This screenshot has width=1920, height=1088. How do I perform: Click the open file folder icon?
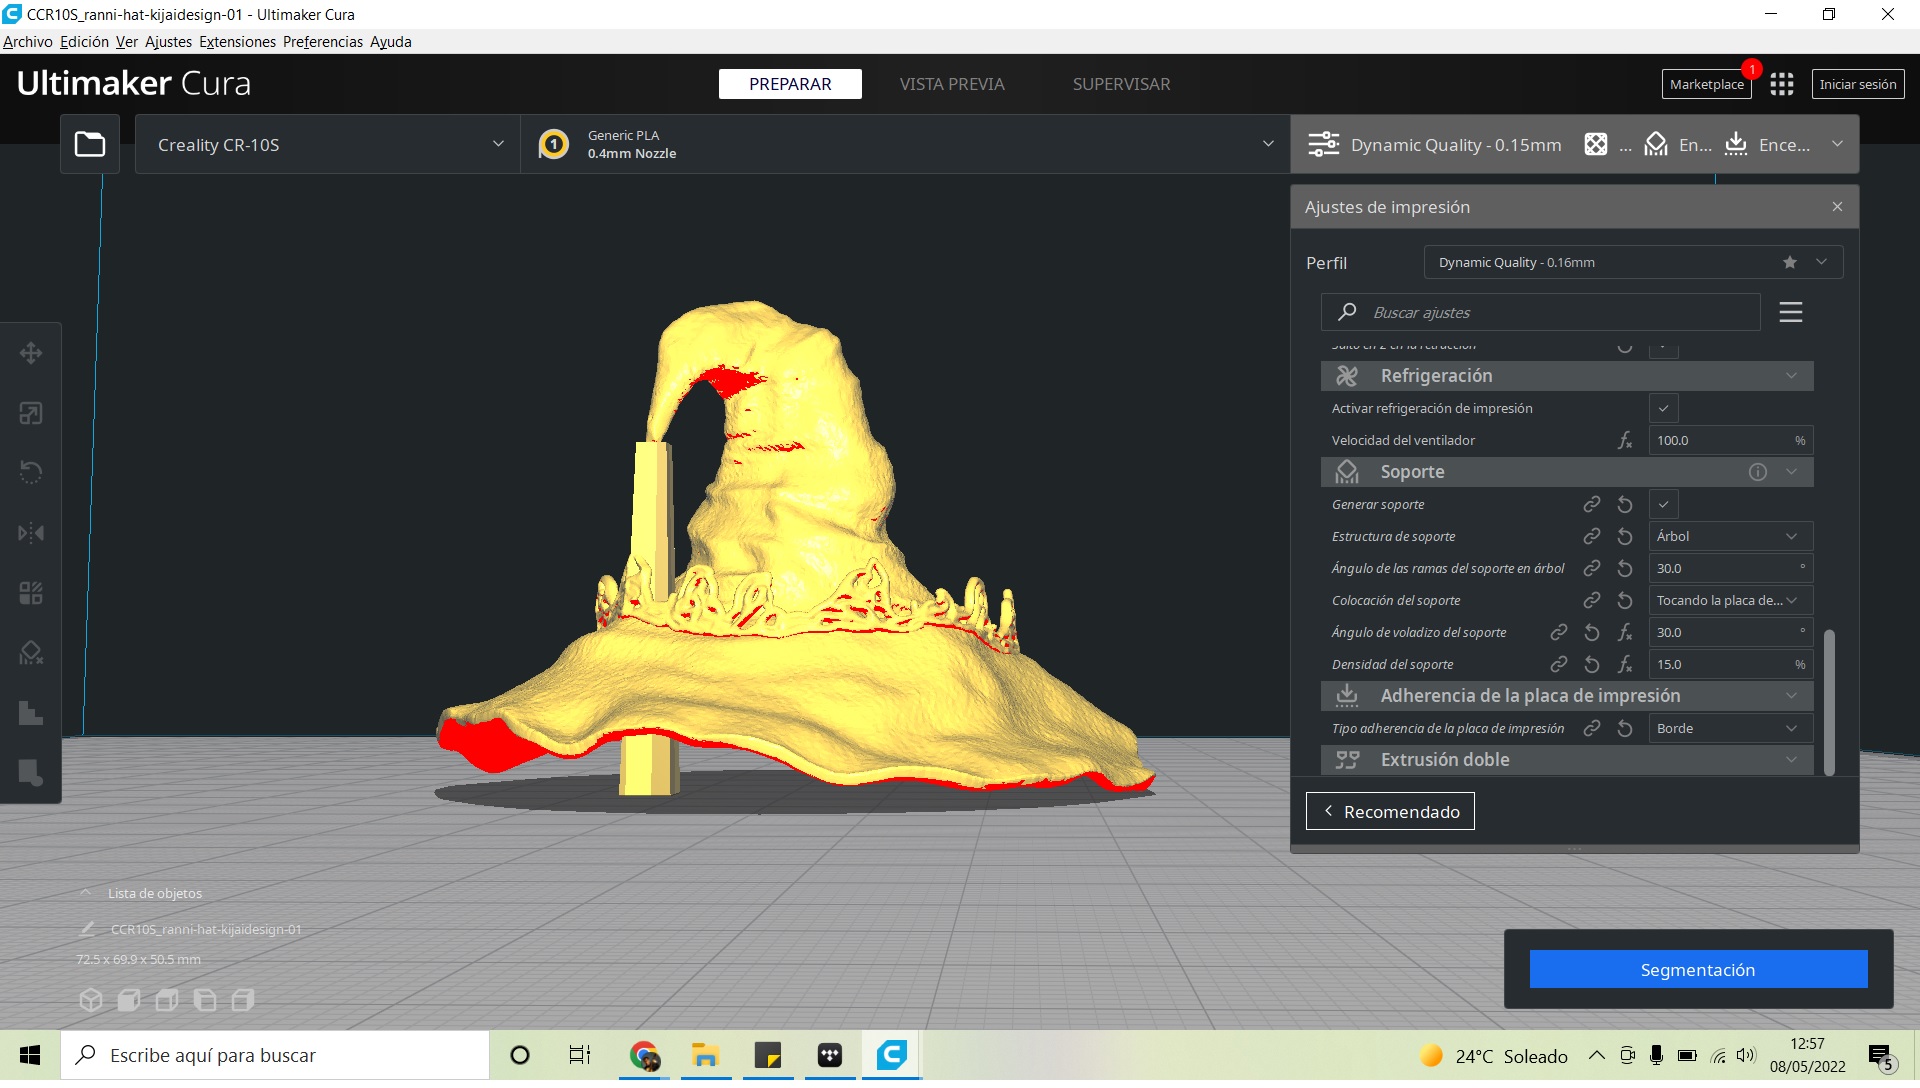(x=90, y=145)
